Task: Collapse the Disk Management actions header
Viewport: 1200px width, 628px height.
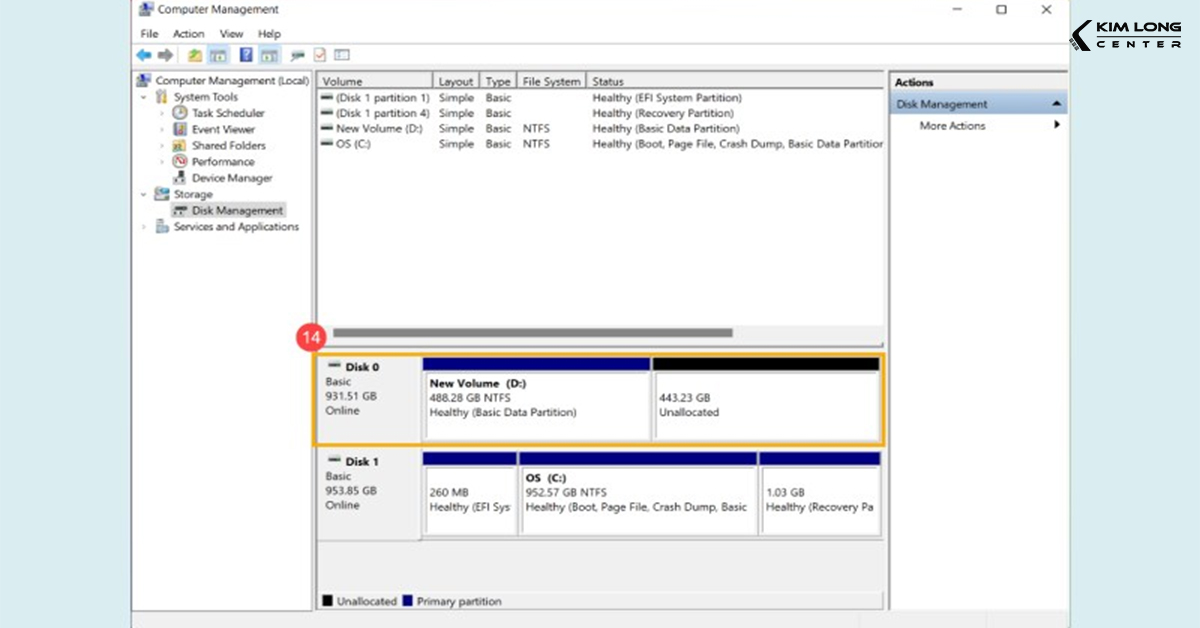Action: pyautogui.click(x=1056, y=104)
